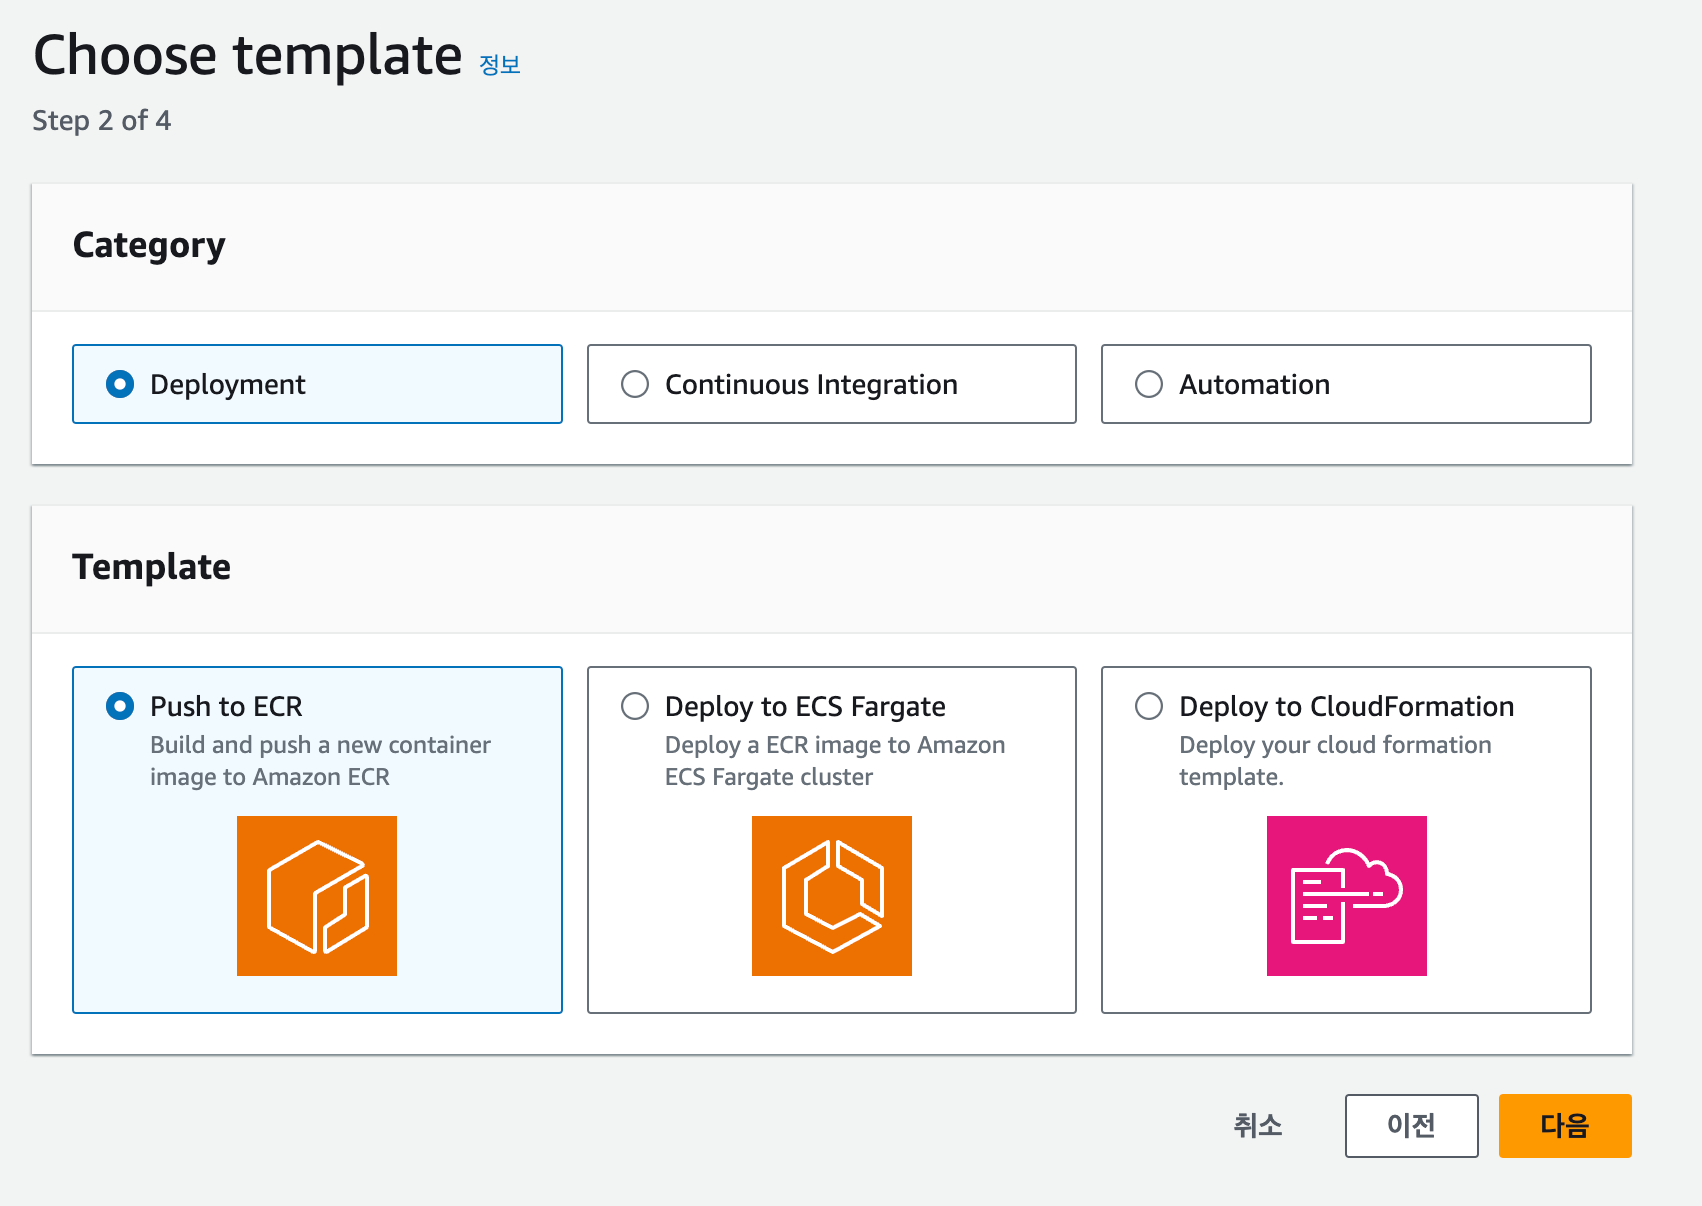This screenshot has height=1206, width=1702.
Task: Choose Deploy to ECS Fargate radio
Action: (635, 706)
